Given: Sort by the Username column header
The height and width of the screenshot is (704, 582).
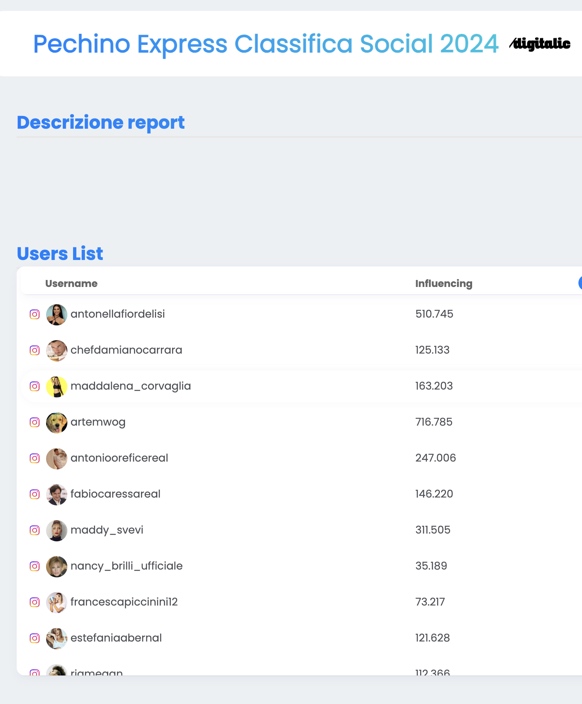Looking at the screenshot, I should pos(71,283).
